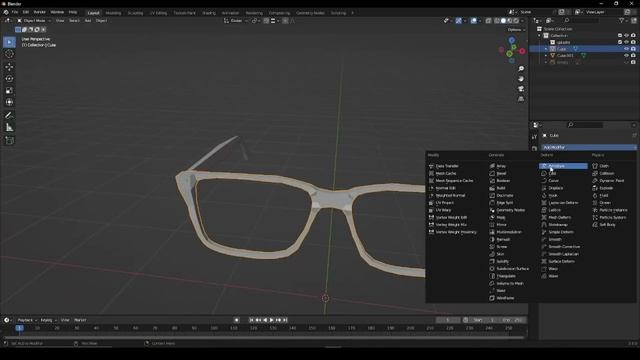The image size is (640, 360).
Task: Add the Array modifier
Action: point(501,166)
